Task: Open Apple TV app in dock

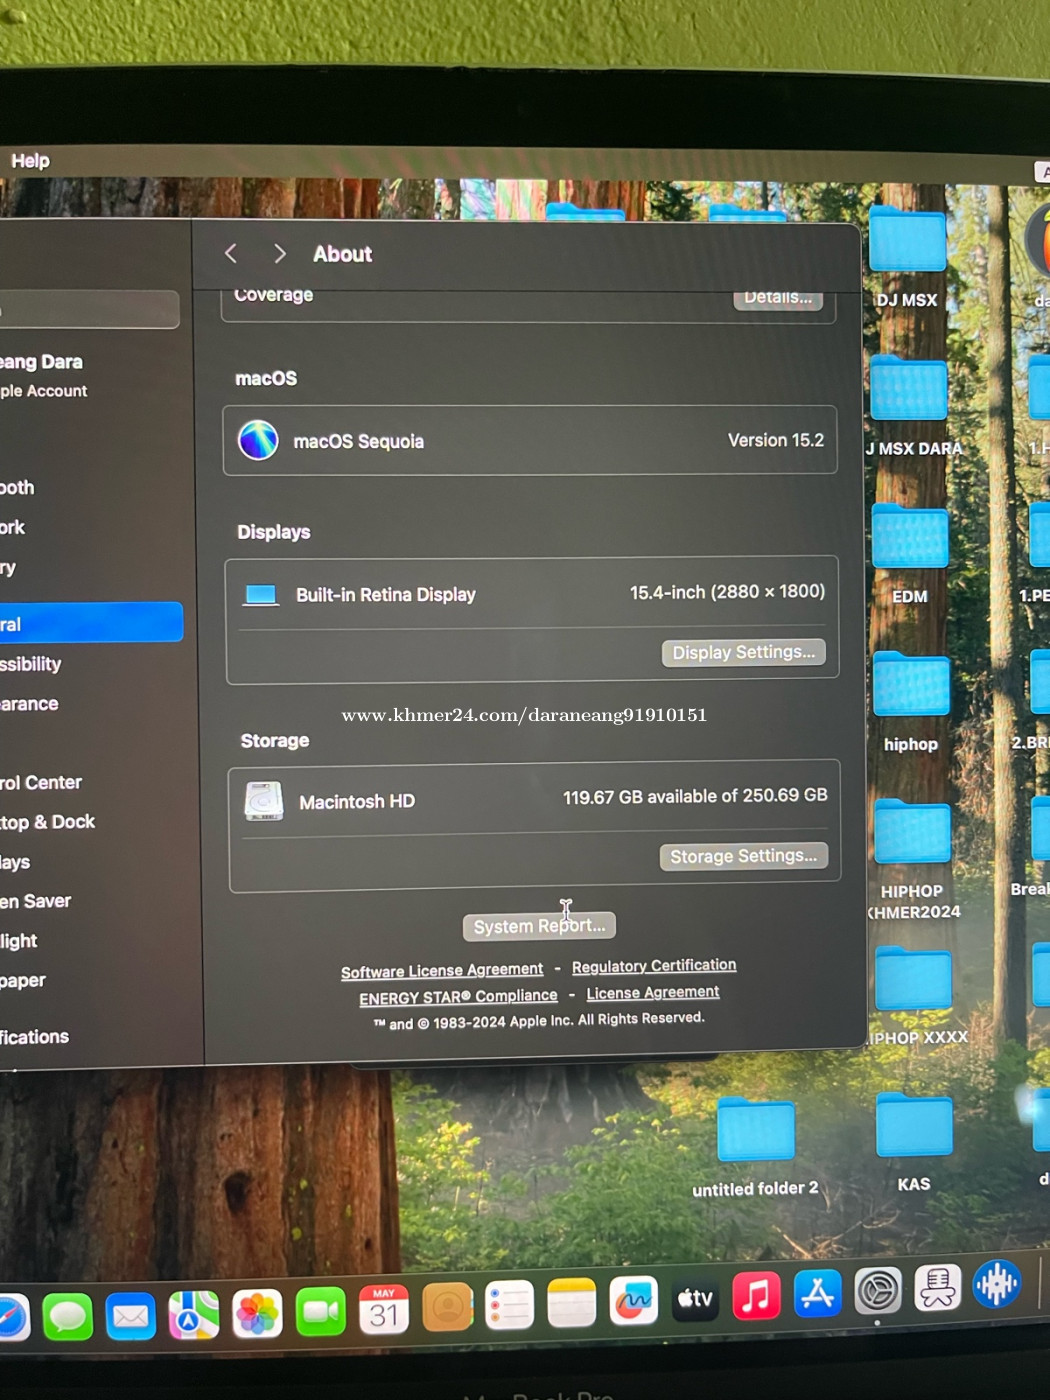Action: [x=695, y=1299]
